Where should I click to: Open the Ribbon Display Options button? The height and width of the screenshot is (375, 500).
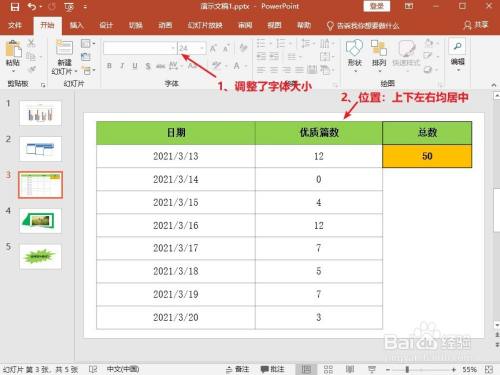(409, 6)
